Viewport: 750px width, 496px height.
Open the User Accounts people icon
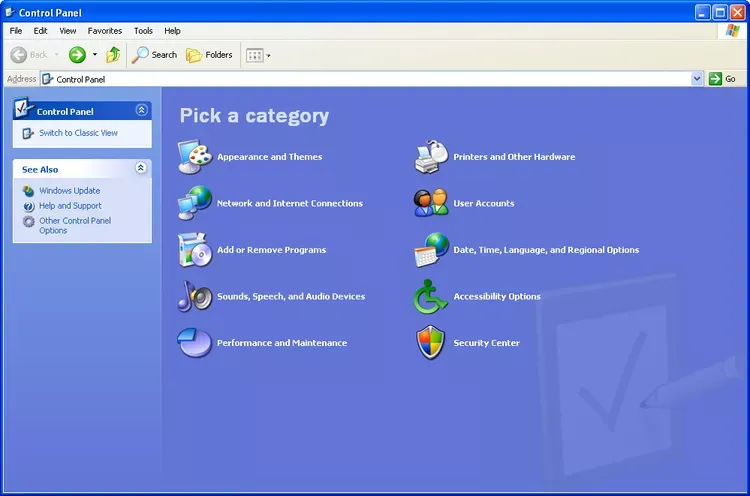[431, 203]
